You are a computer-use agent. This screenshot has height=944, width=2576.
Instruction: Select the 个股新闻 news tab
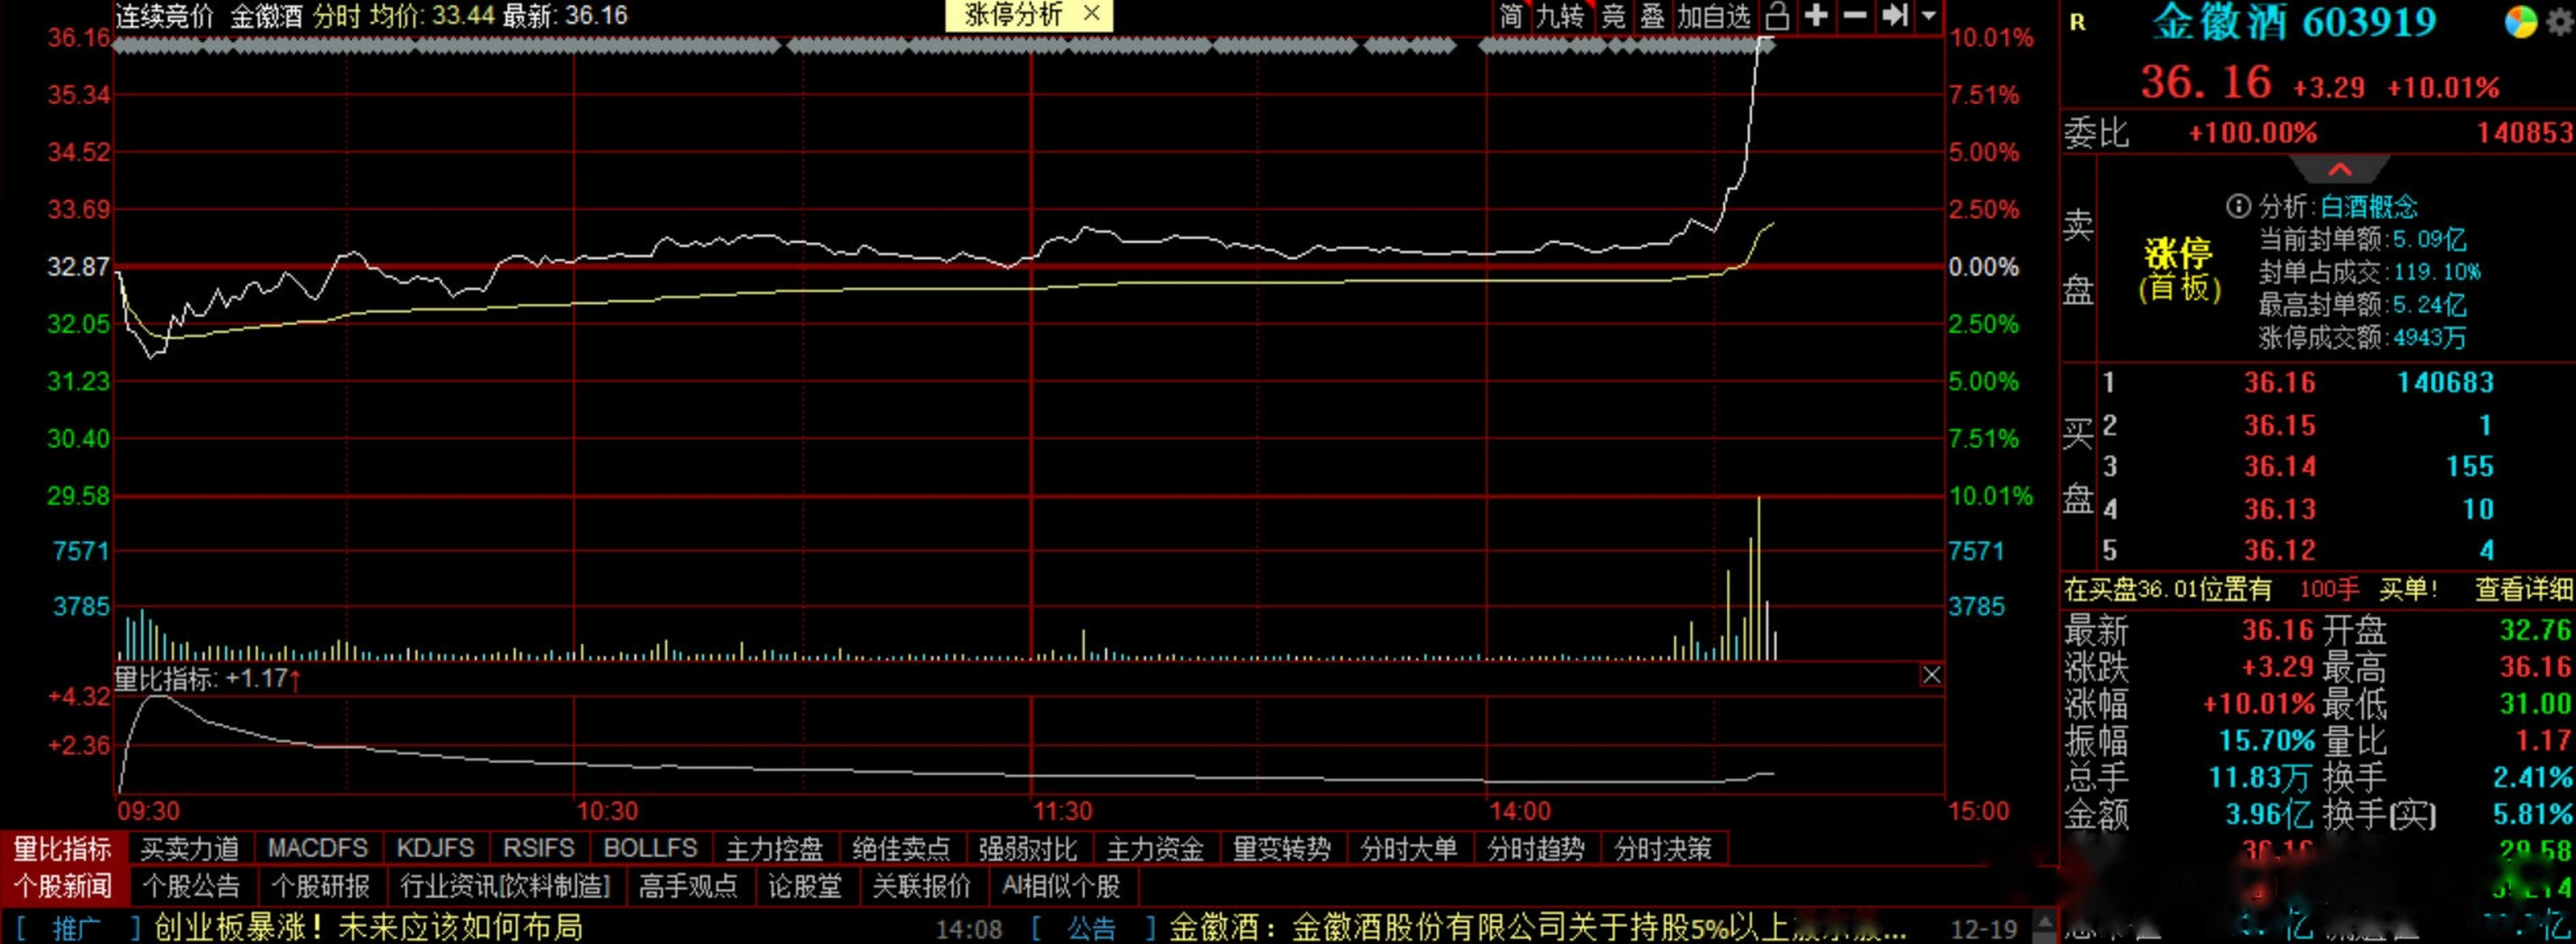point(62,886)
